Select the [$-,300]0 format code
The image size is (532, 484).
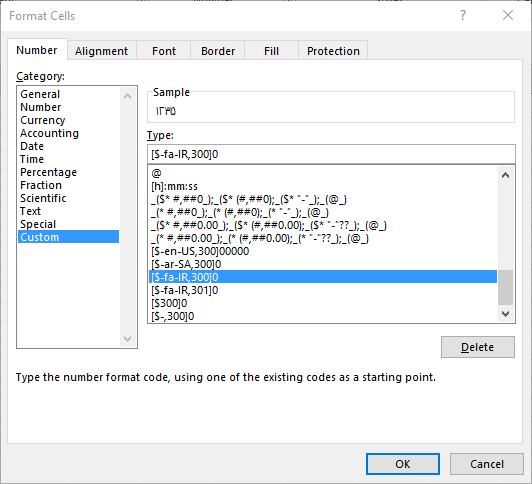(x=323, y=316)
